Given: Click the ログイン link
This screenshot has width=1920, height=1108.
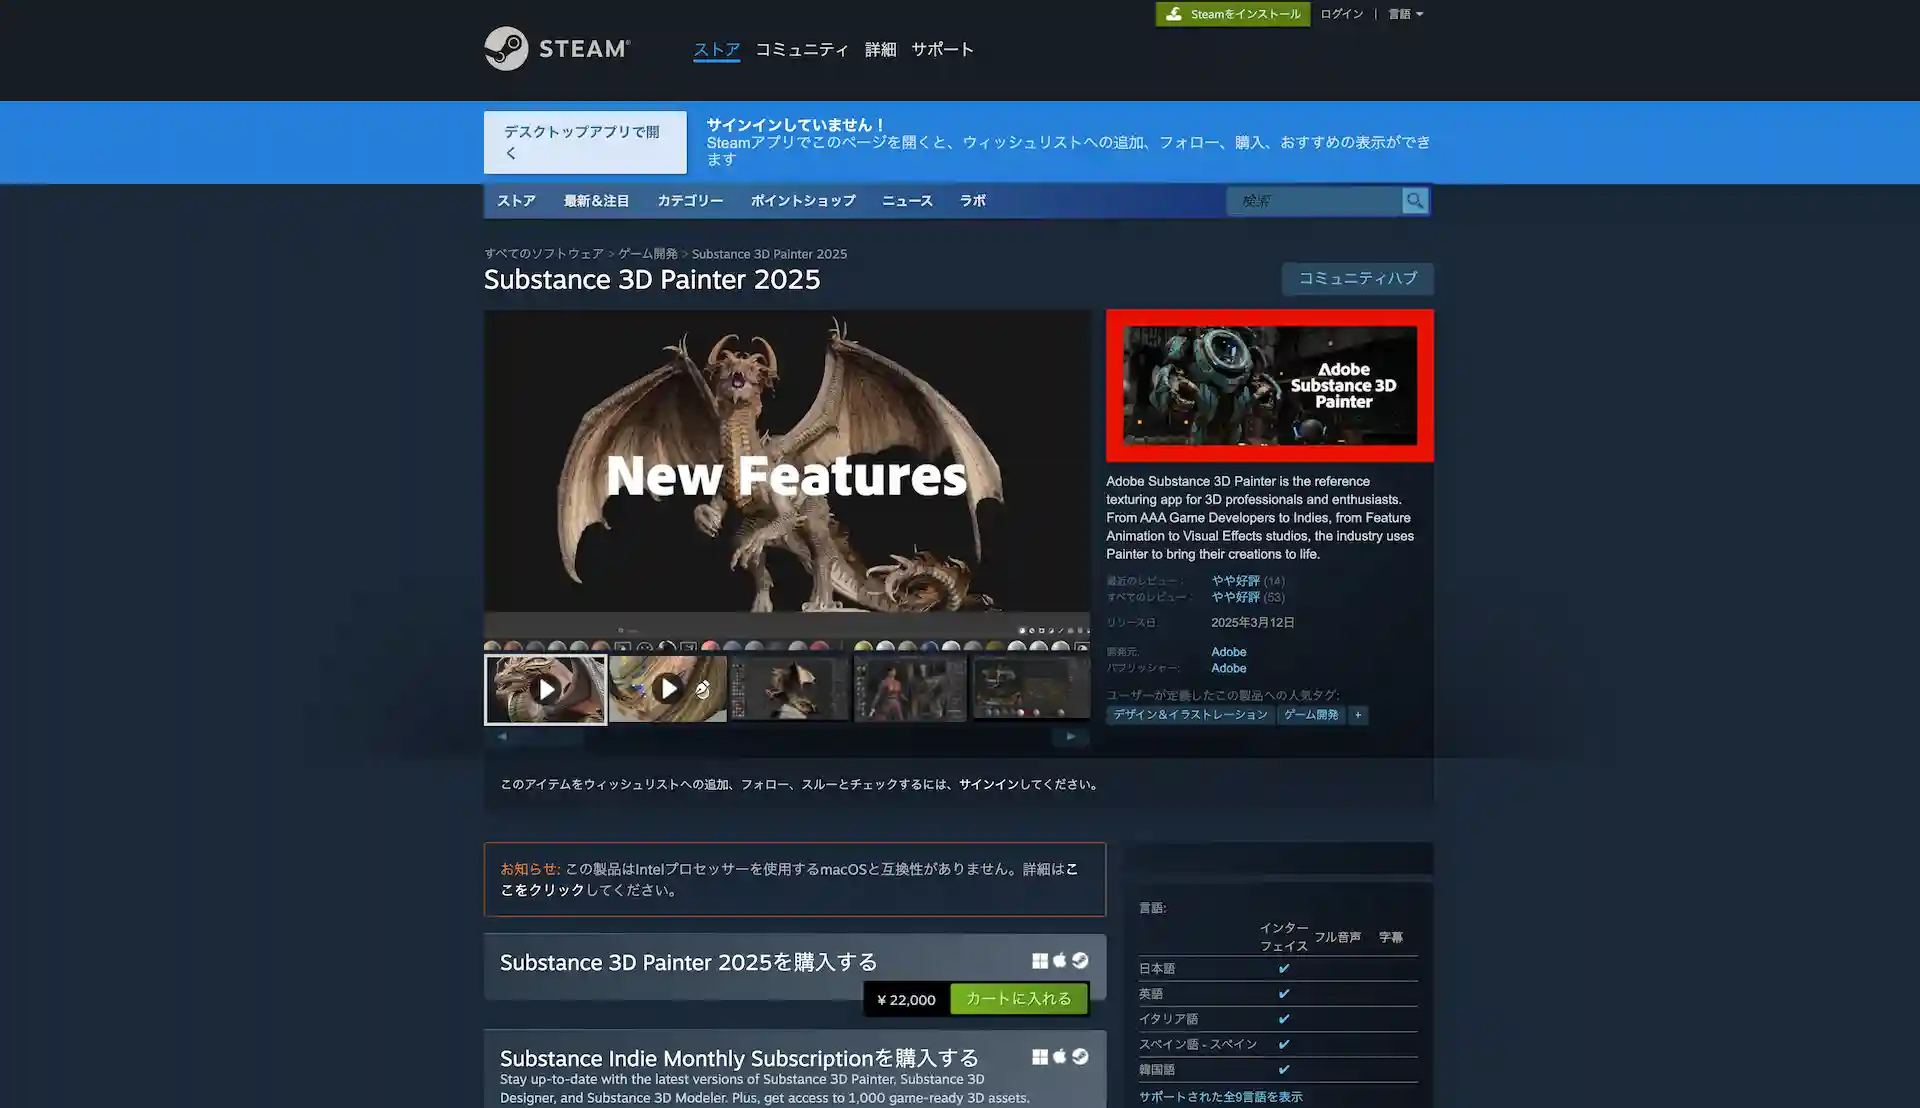Looking at the screenshot, I should (1341, 14).
